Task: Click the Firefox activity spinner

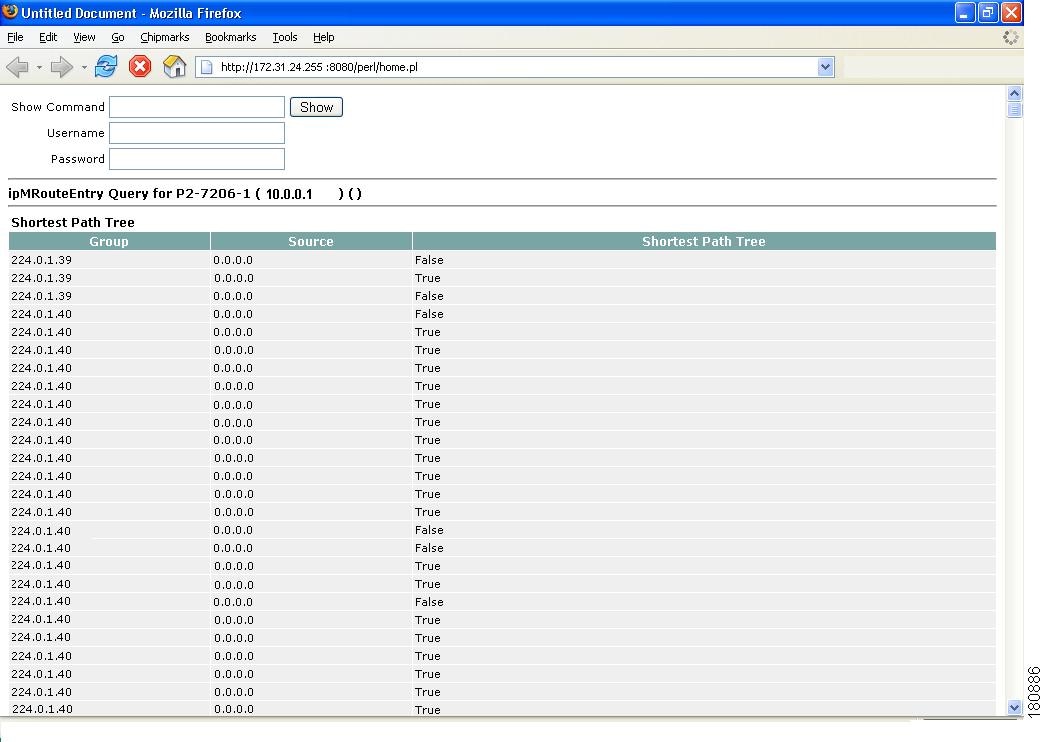Action: [1010, 37]
